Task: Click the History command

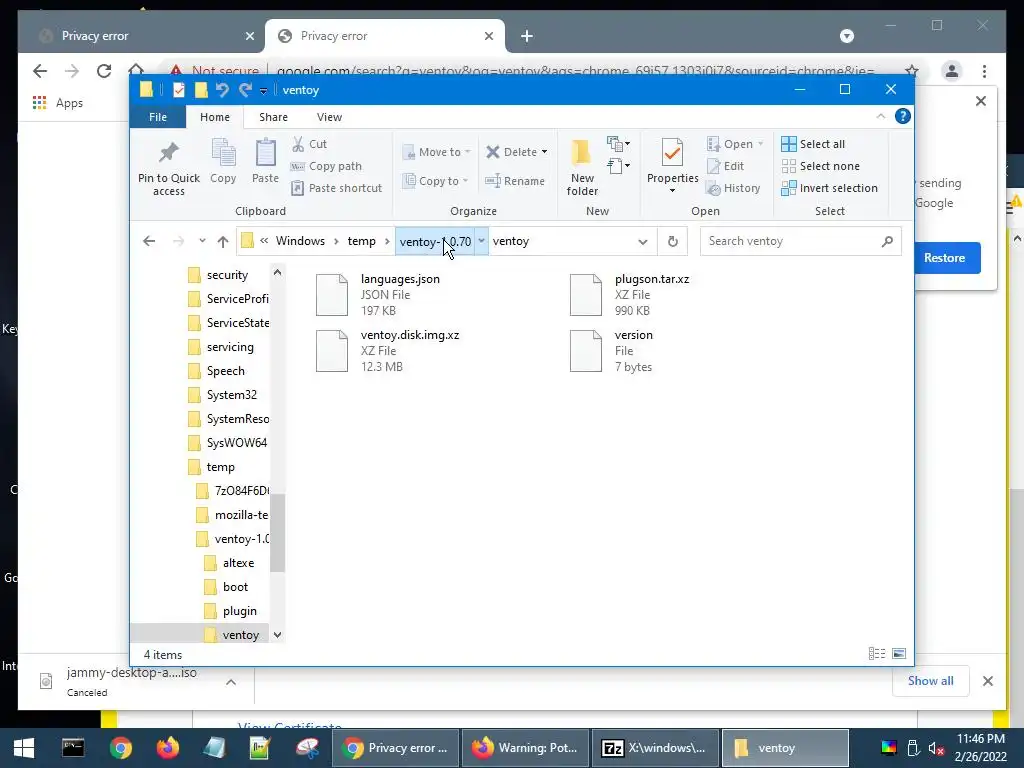Action: pyautogui.click(x=733, y=188)
